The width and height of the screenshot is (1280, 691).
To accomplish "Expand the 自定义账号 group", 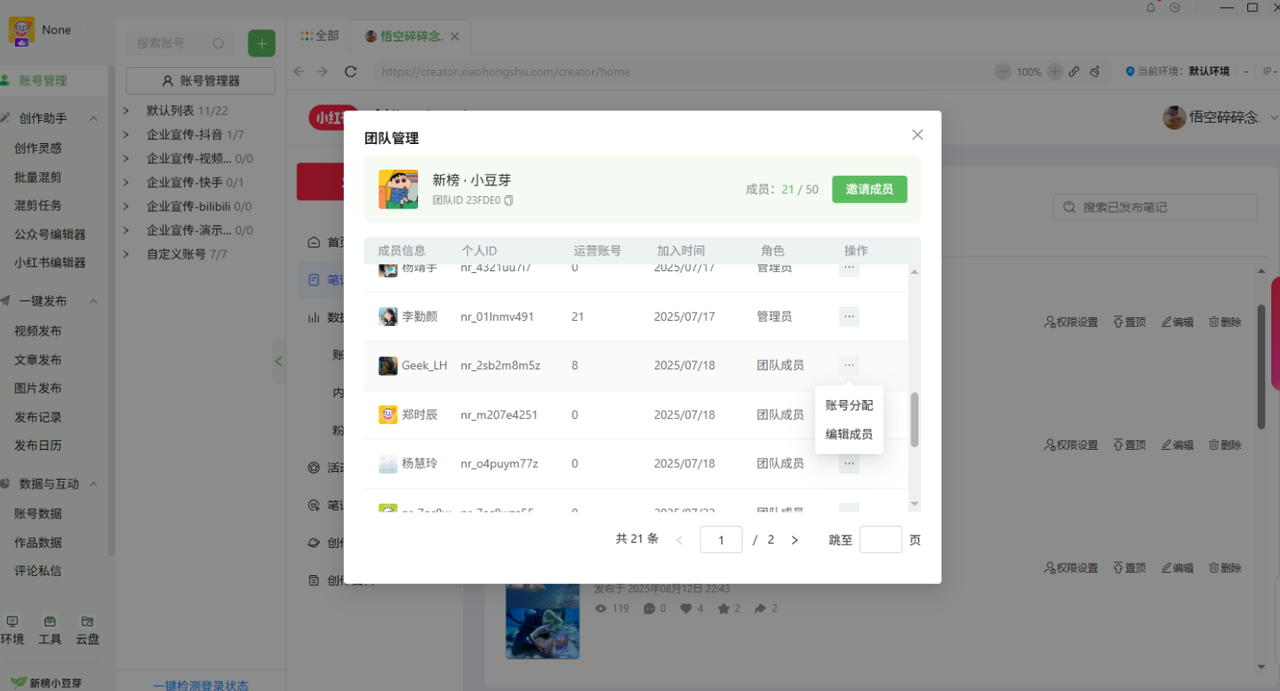I will click(126, 254).
